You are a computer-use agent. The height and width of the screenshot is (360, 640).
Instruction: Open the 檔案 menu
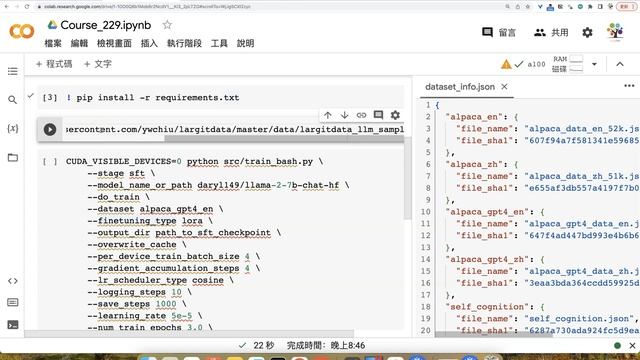tap(53, 43)
